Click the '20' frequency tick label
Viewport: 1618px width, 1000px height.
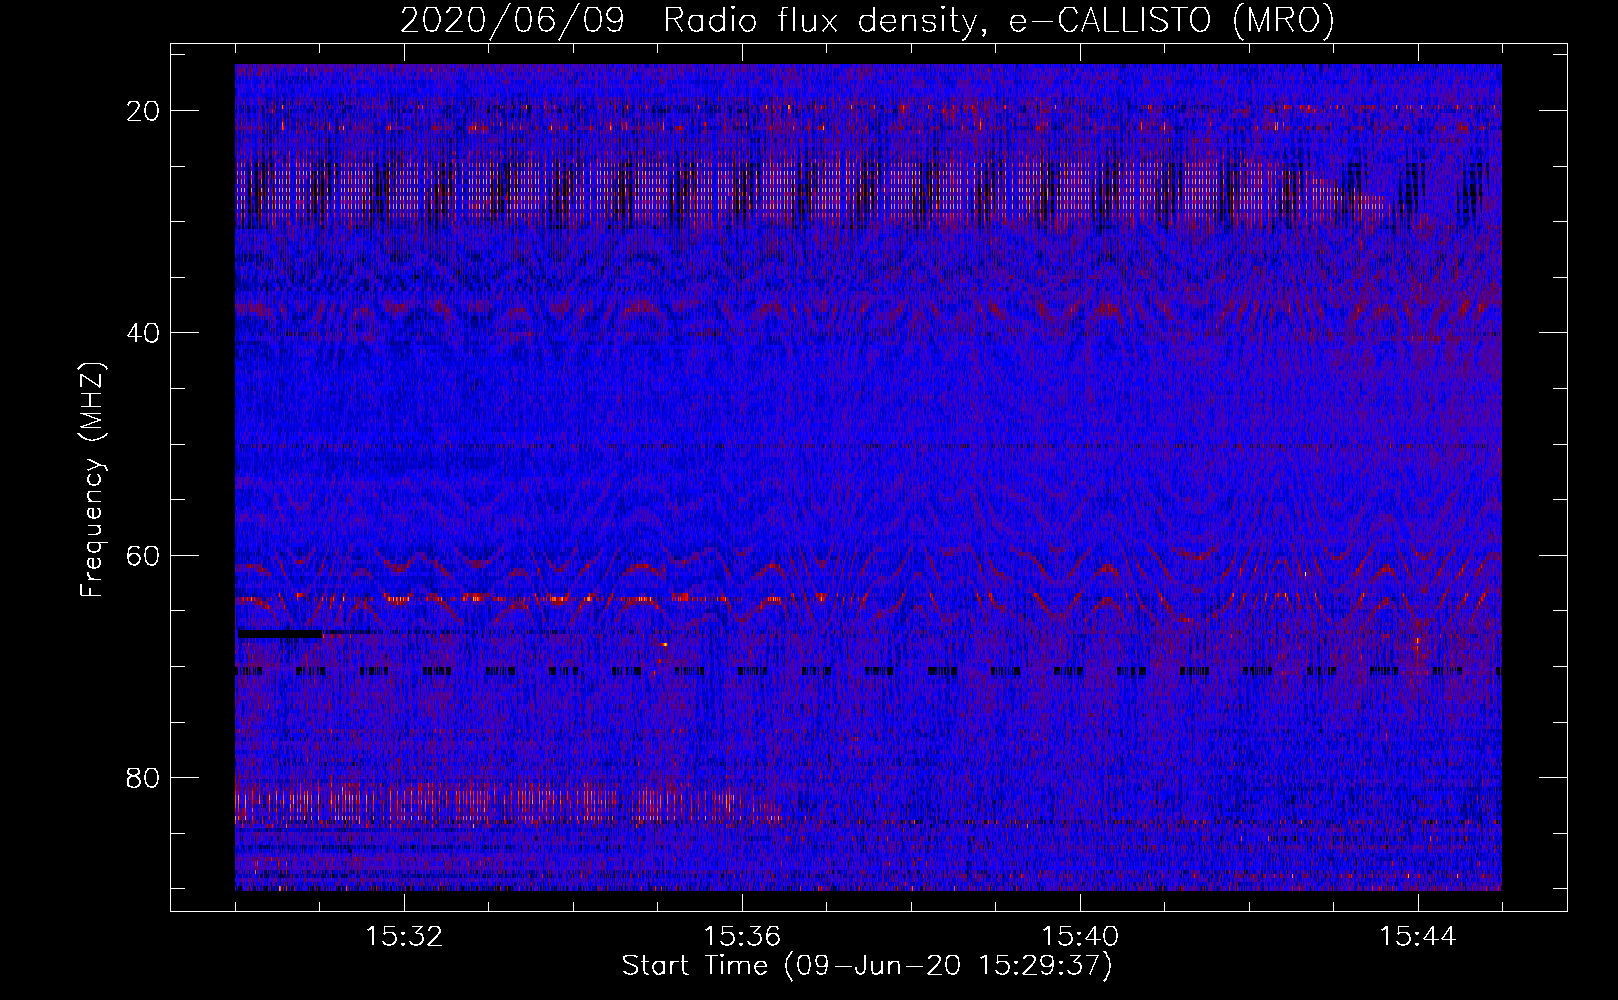(144, 111)
